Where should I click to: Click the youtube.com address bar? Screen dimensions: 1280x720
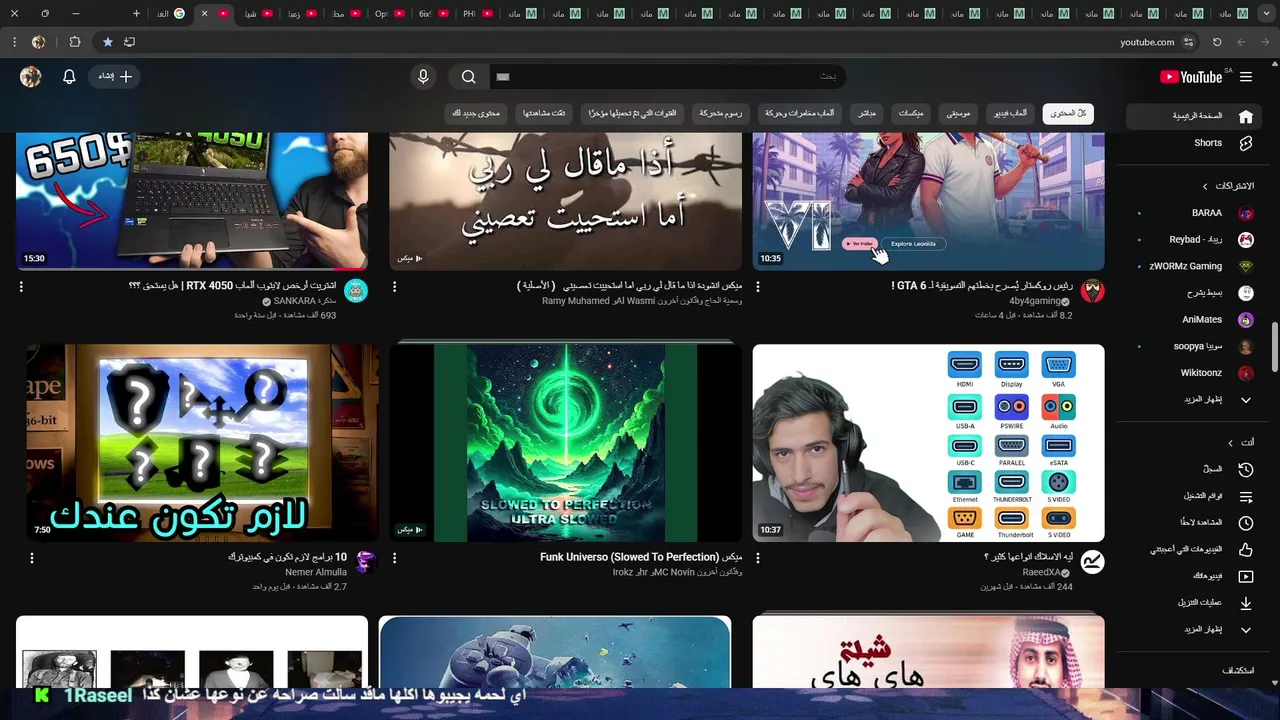(x=1147, y=42)
